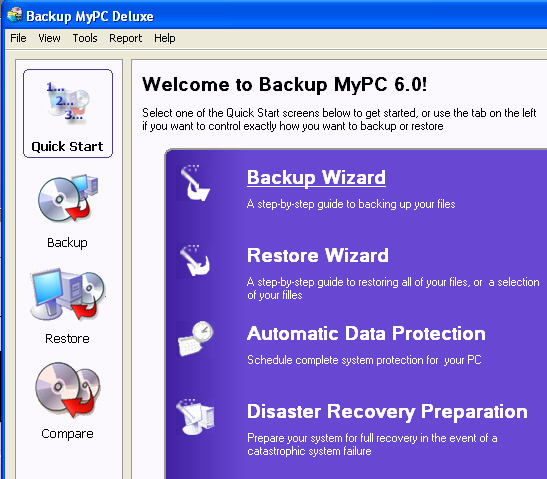Click the Quick Start label
Image resolution: width=547 pixels, height=479 pixels.
(67, 147)
